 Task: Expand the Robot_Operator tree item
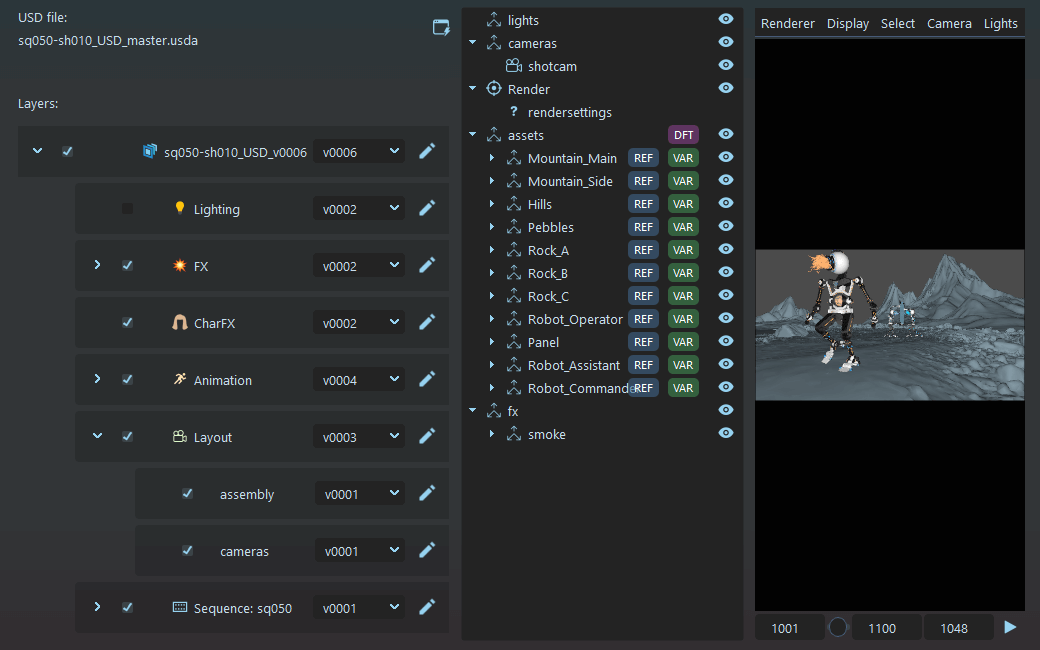[x=492, y=319]
